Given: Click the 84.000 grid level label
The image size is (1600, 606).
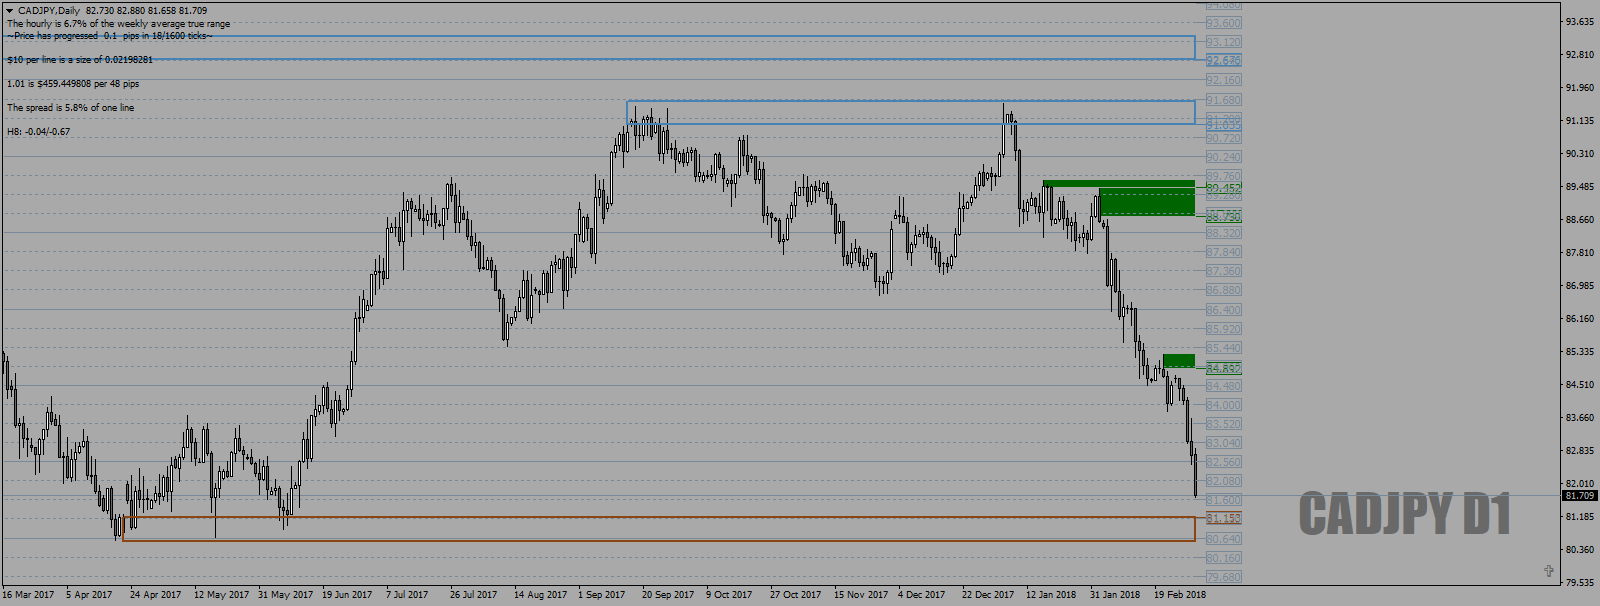Looking at the screenshot, I should pyautogui.click(x=1223, y=405).
